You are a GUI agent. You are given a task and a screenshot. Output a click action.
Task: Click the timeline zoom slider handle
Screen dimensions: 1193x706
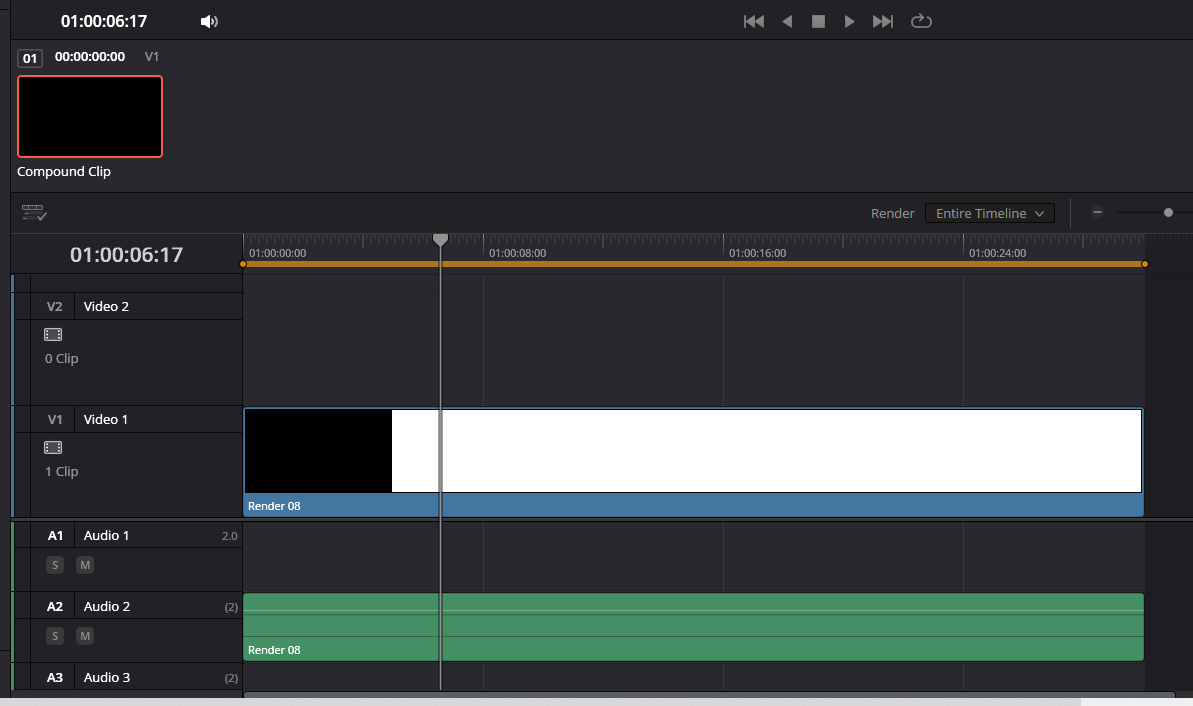coord(1168,212)
